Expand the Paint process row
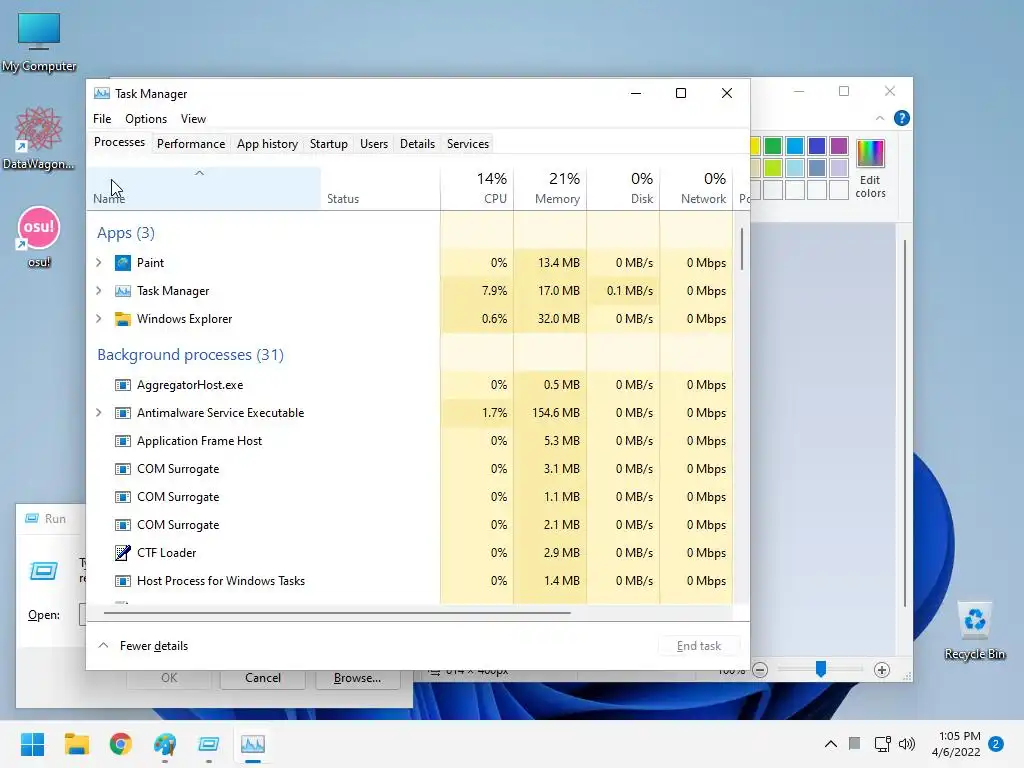 (99, 263)
